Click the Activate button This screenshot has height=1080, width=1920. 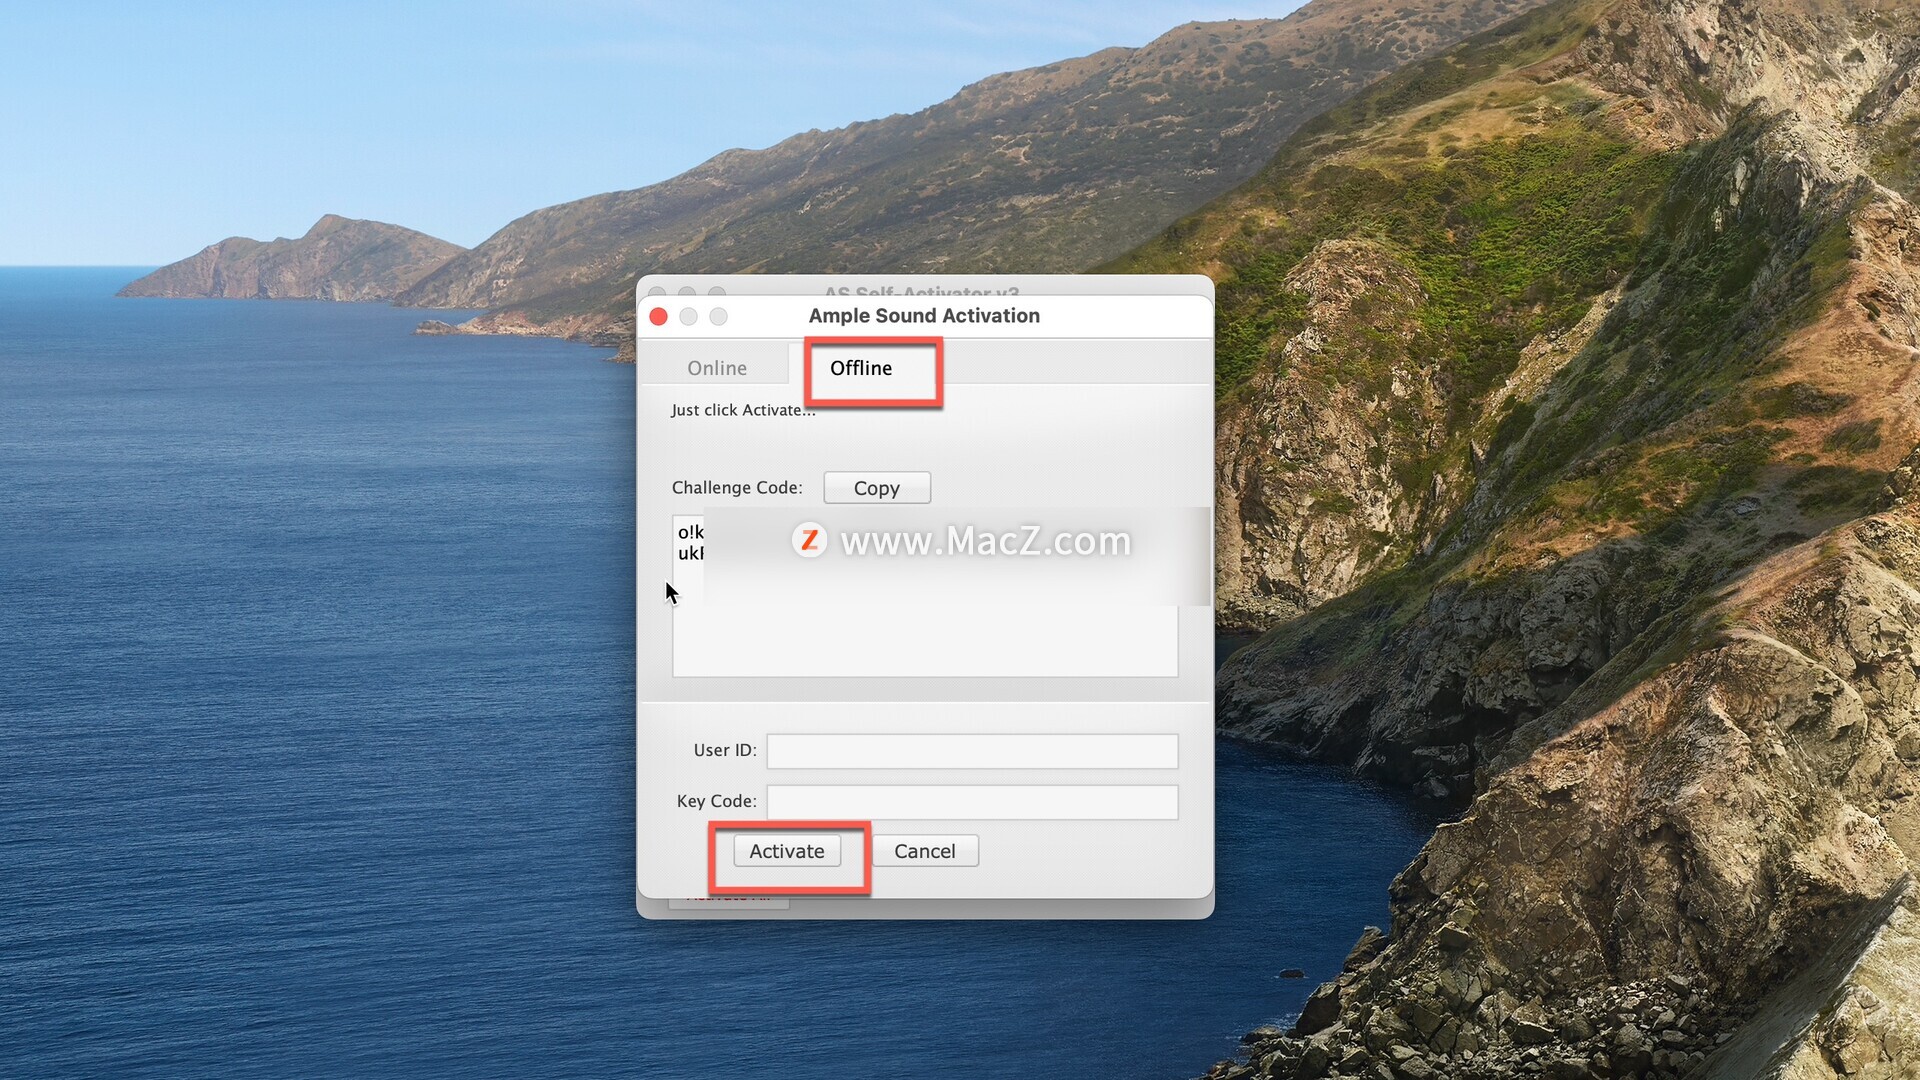coord(787,851)
